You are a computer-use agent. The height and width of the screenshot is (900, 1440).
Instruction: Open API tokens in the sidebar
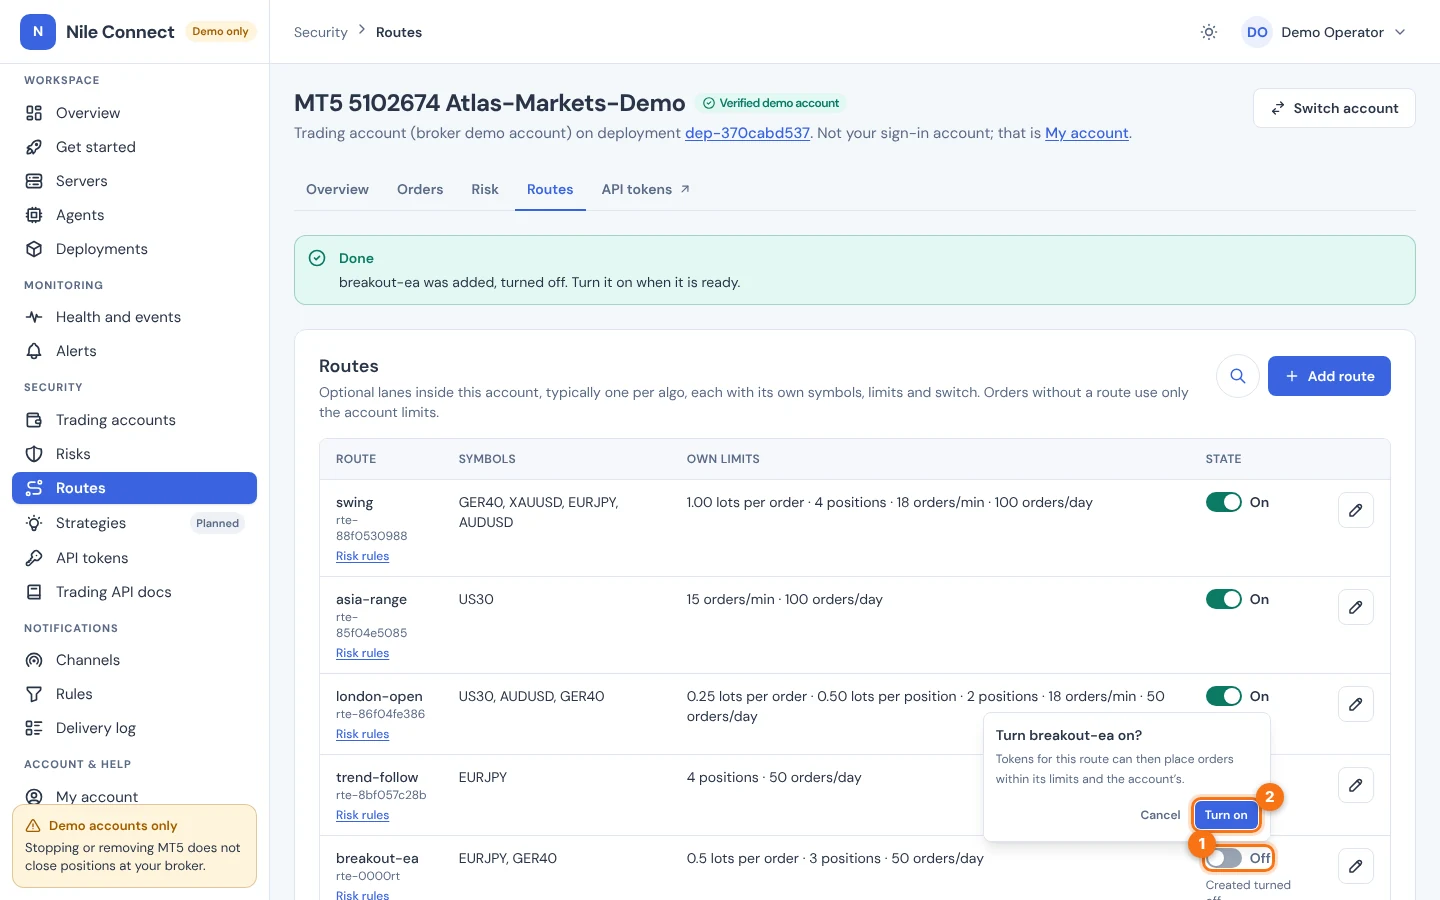(134, 558)
